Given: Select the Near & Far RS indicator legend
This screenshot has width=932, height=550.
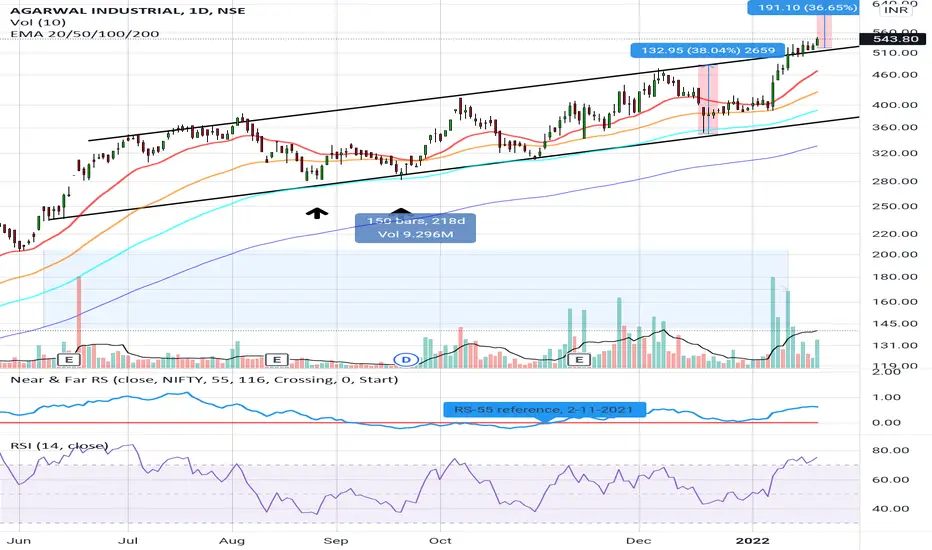Looking at the screenshot, I should pyautogui.click(x=204, y=379).
